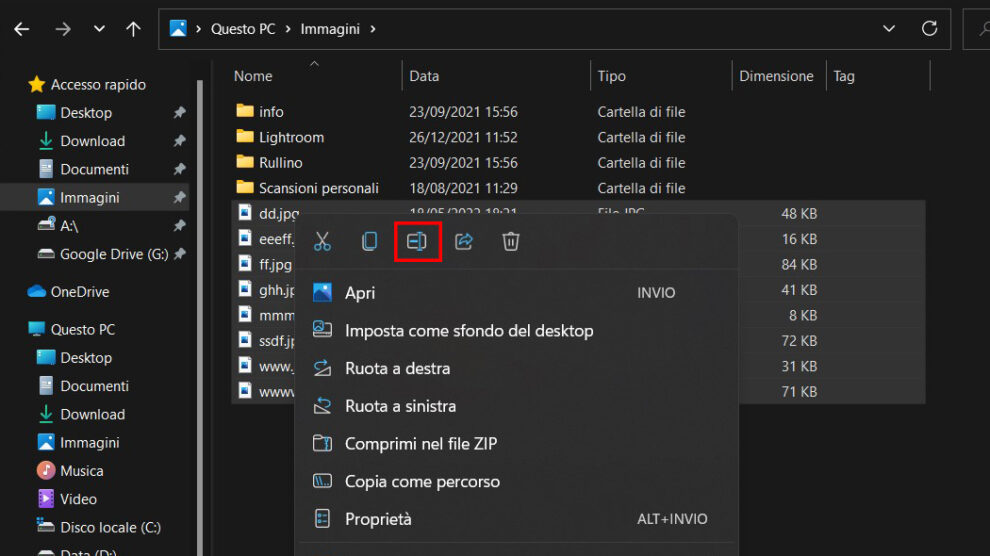Image resolution: width=990 pixels, height=556 pixels.
Task: Select Ruota a destra option
Action: [x=397, y=369]
